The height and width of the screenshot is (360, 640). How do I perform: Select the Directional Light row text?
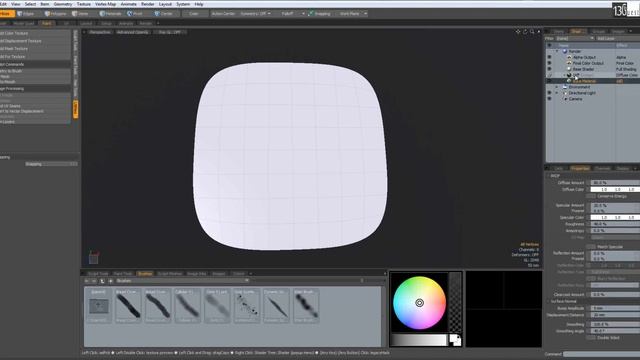point(582,93)
